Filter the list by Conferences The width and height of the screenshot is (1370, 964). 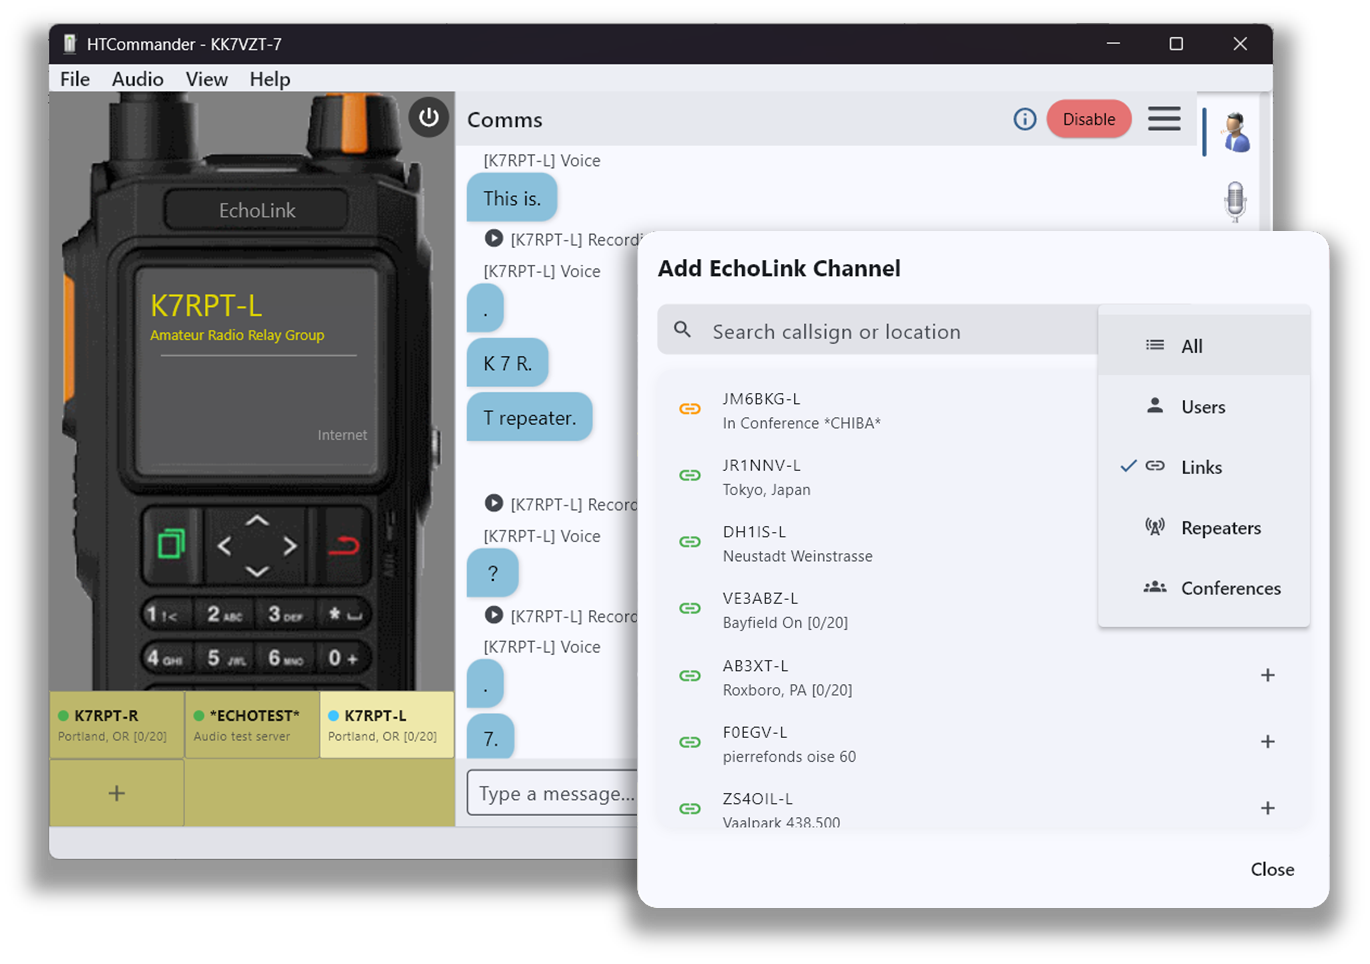1204,588
